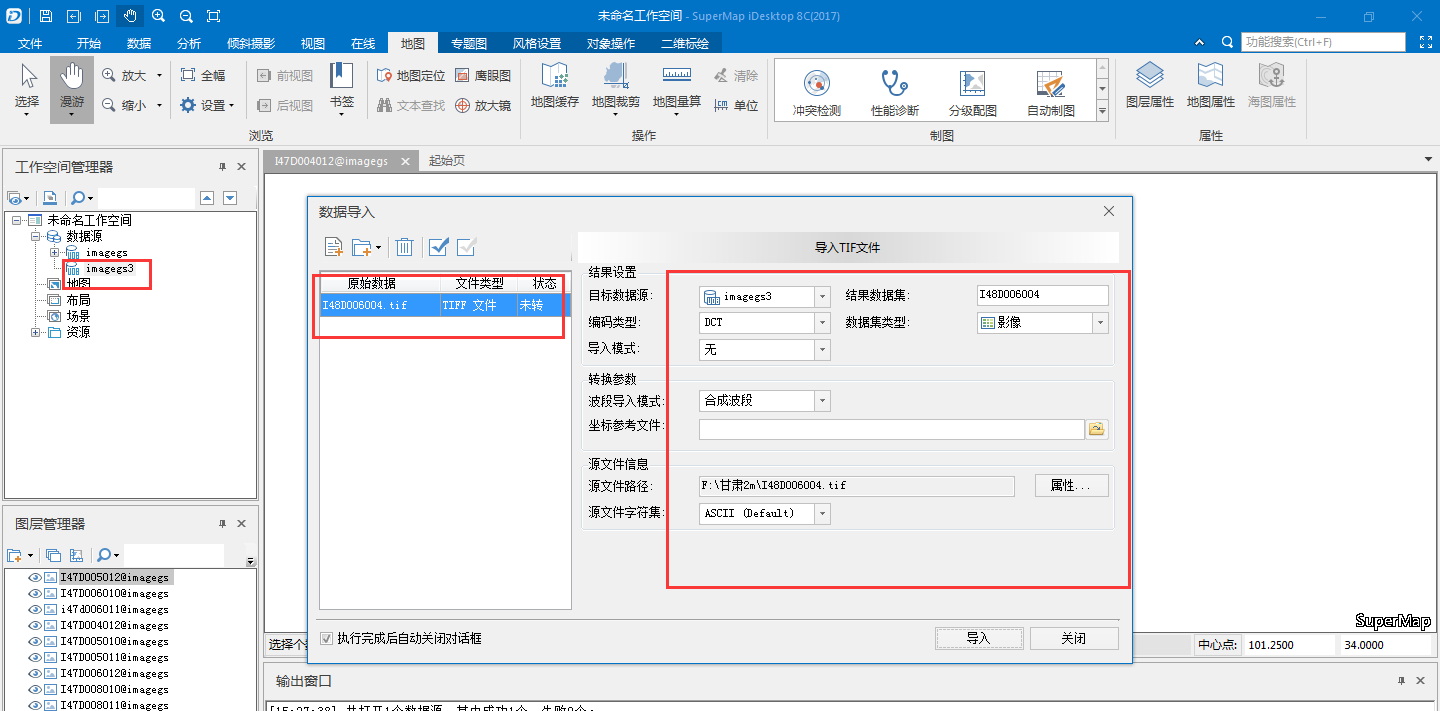The width and height of the screenshot is (1440, 711).
Task: Switch to the 分析 ribbon tab
Action: pos(188,43)
